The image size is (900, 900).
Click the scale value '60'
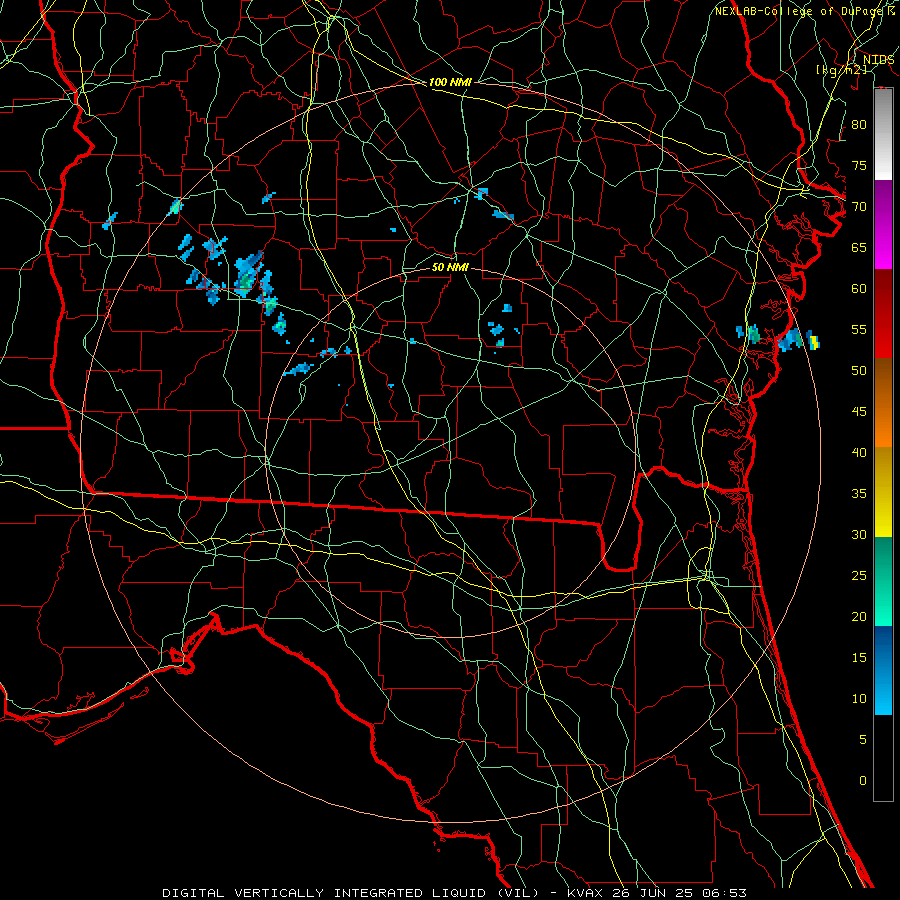[x=859, y=288]
